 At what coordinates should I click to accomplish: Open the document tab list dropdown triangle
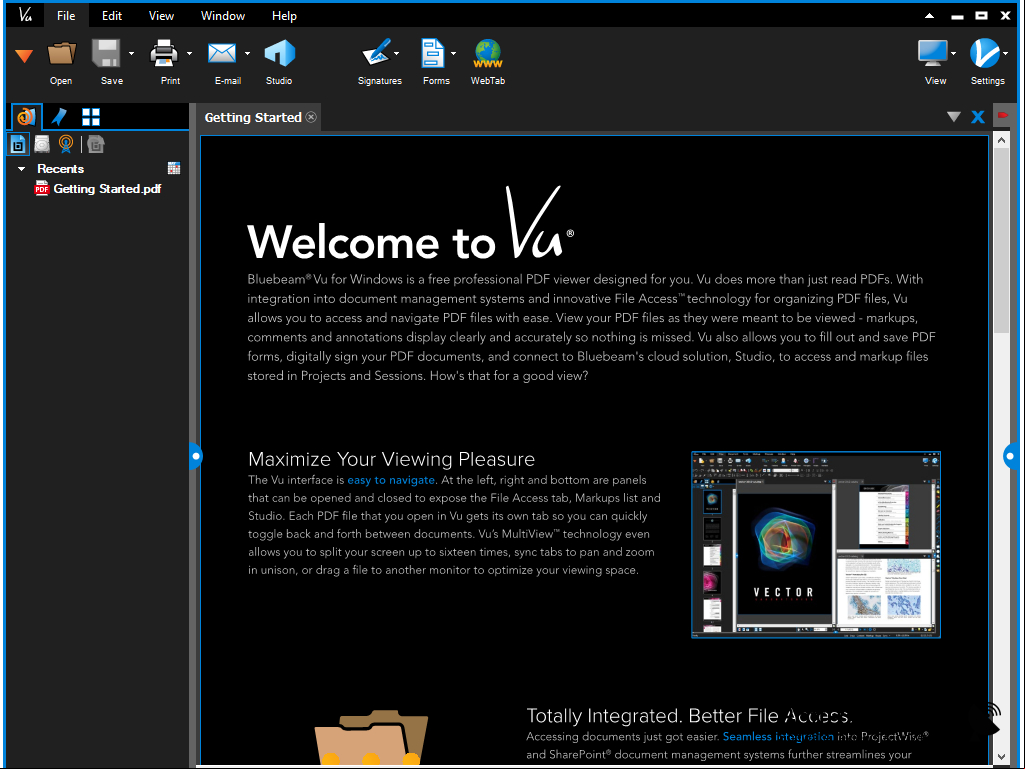click(x=954, y=117)
